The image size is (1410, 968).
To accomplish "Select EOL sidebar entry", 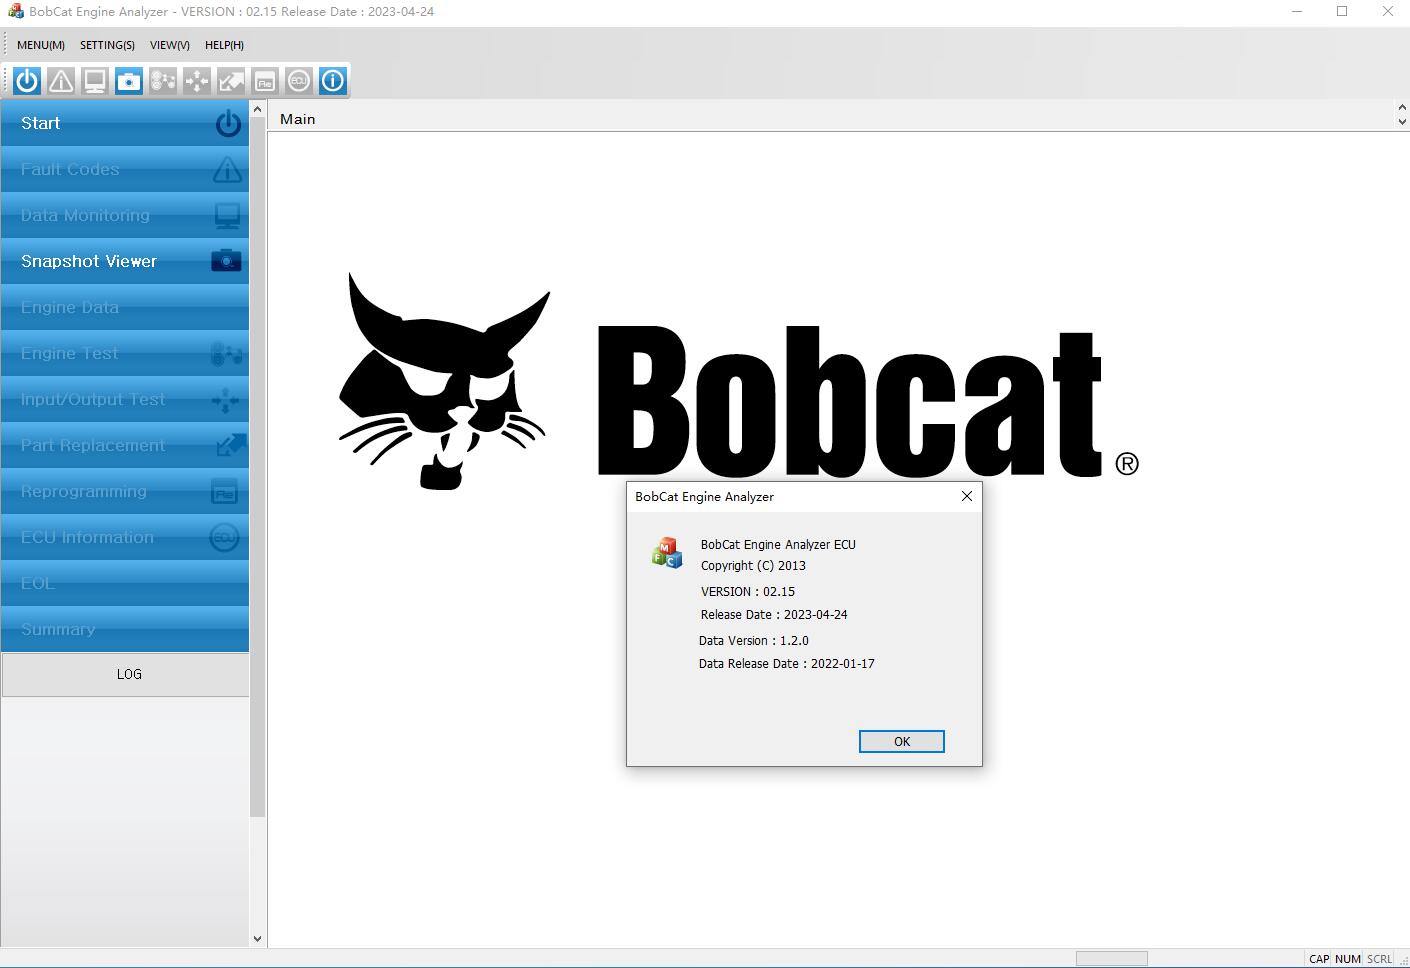I will (125, 583).
